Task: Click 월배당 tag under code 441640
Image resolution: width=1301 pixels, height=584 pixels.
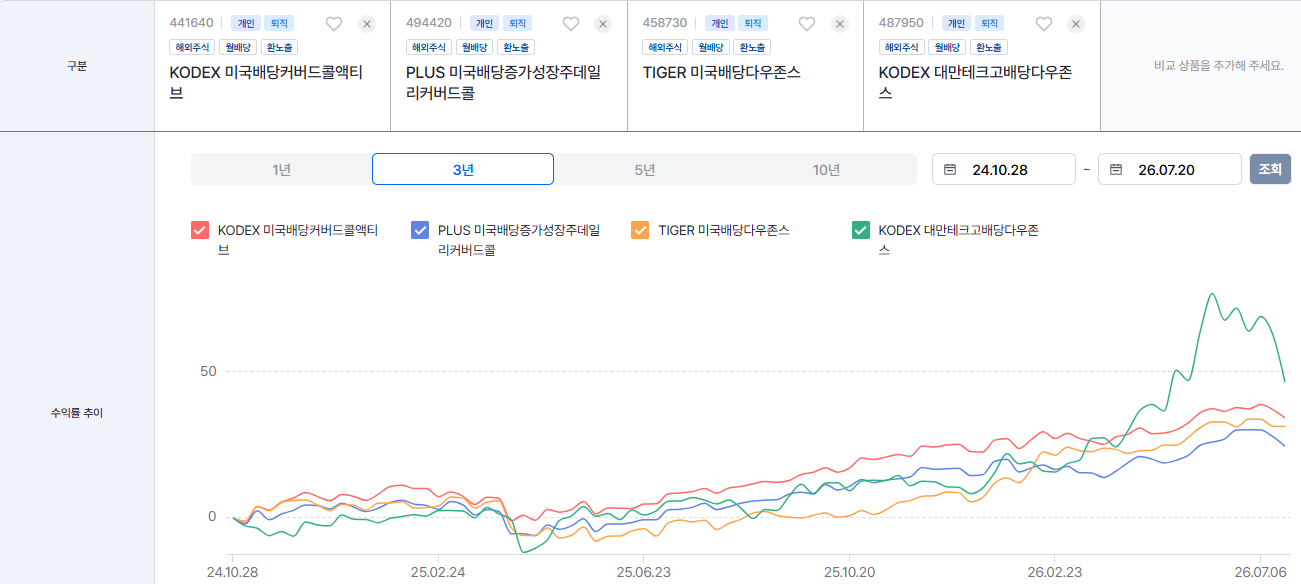Action: point(238,47)
